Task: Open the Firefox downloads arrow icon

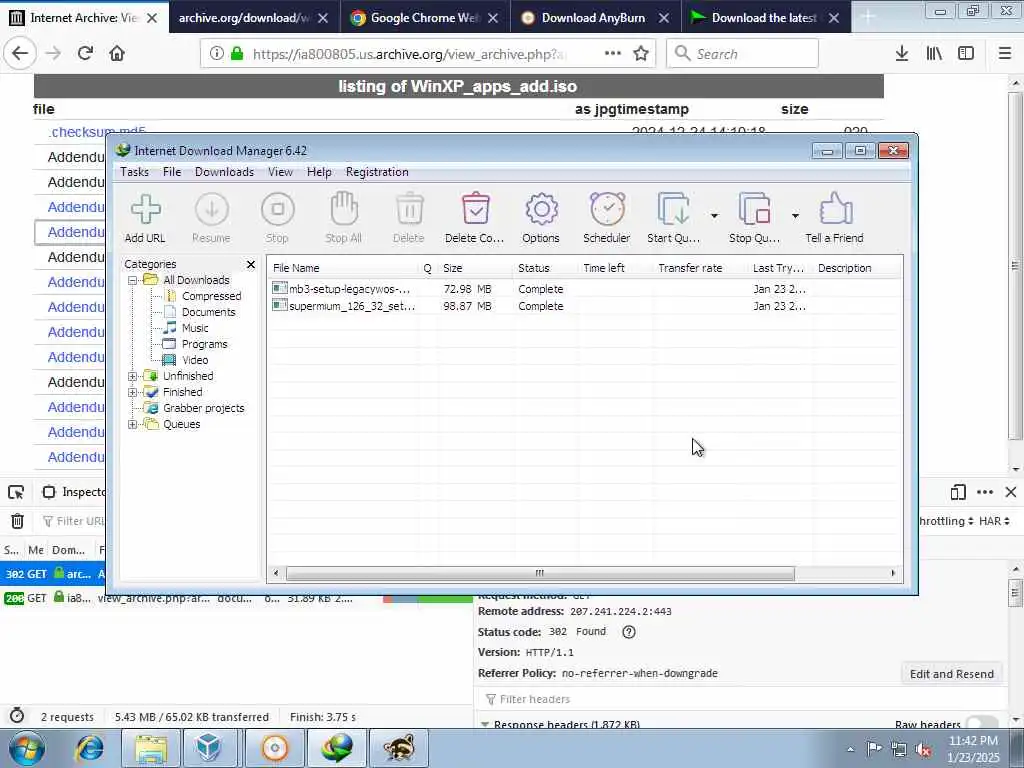Action: click(x=902, y=54)
